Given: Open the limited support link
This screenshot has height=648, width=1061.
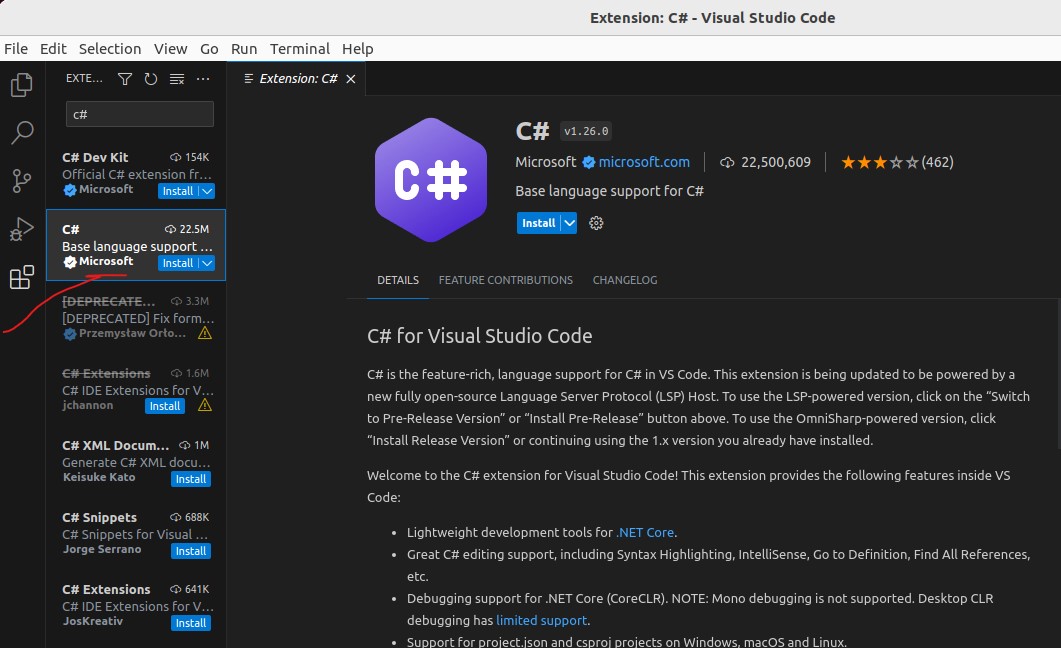Looking at the screenshot, I should (x=541, y=620).
